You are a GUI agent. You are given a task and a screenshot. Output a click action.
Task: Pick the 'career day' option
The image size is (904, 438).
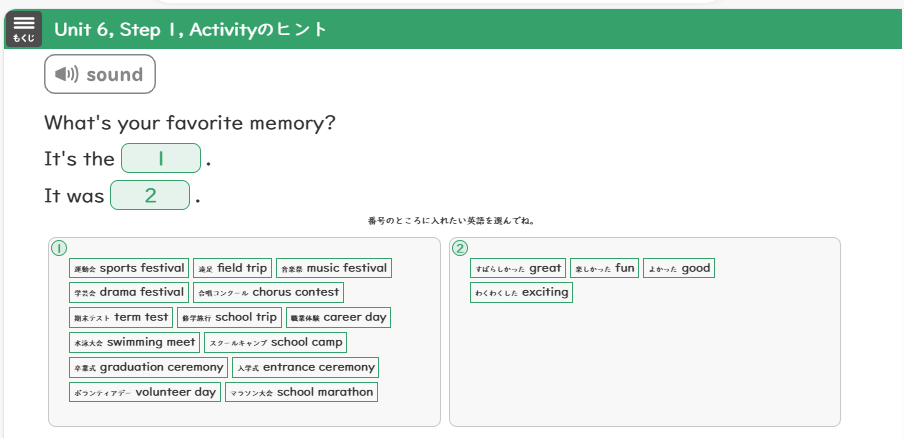tap(338, 317)
